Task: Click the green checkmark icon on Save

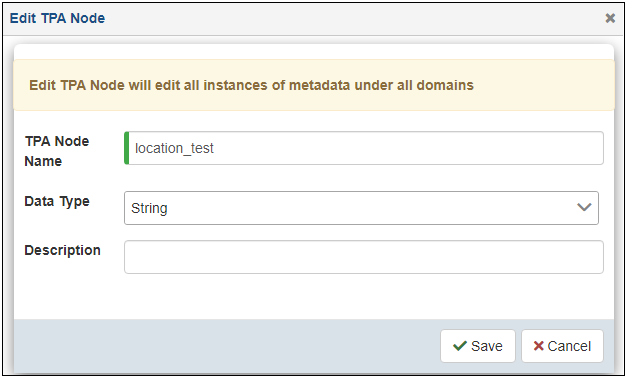Action: pos(460,346)
